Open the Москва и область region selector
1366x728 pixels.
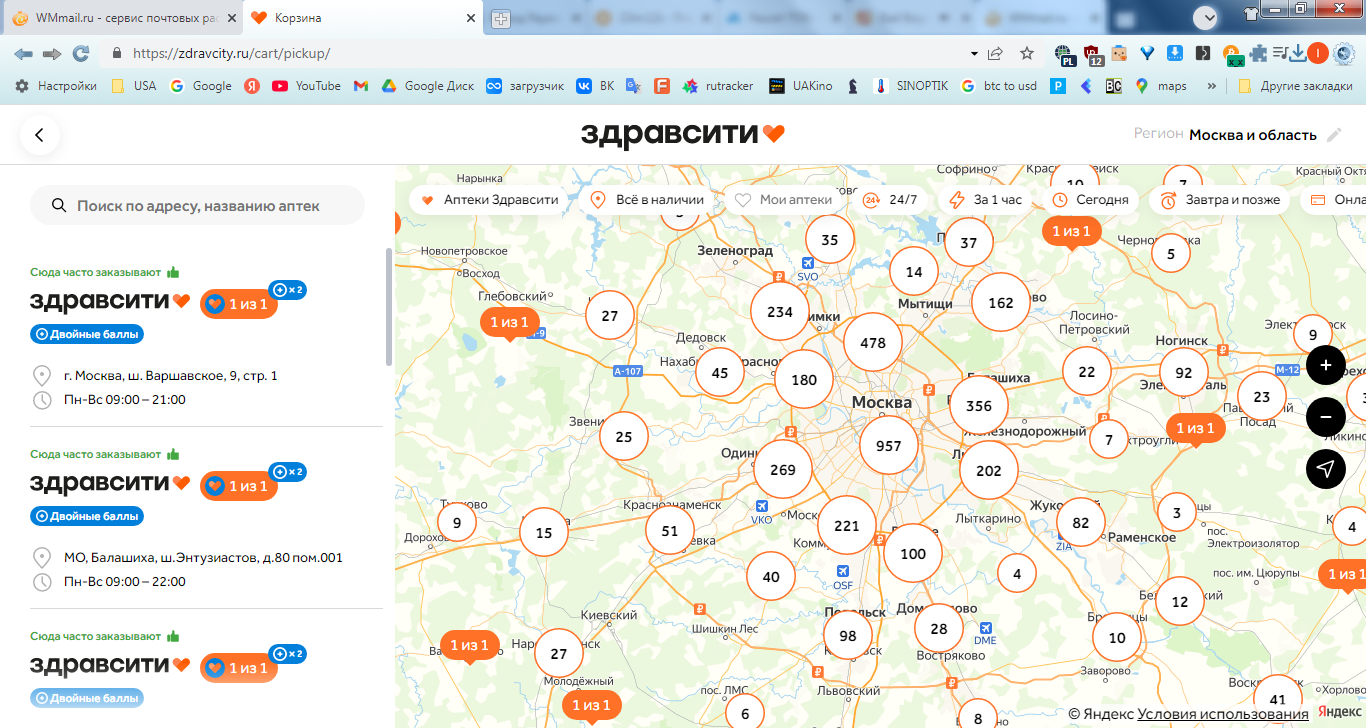(x=1252, y=135)
